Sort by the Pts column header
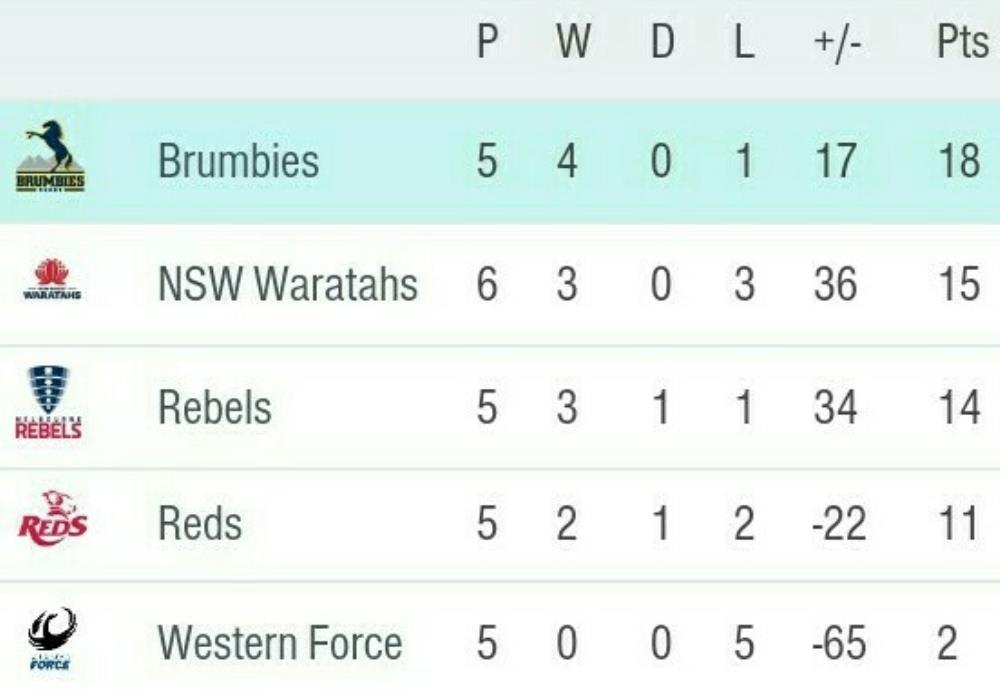1000x696 pixels. [x=962, y=41]
